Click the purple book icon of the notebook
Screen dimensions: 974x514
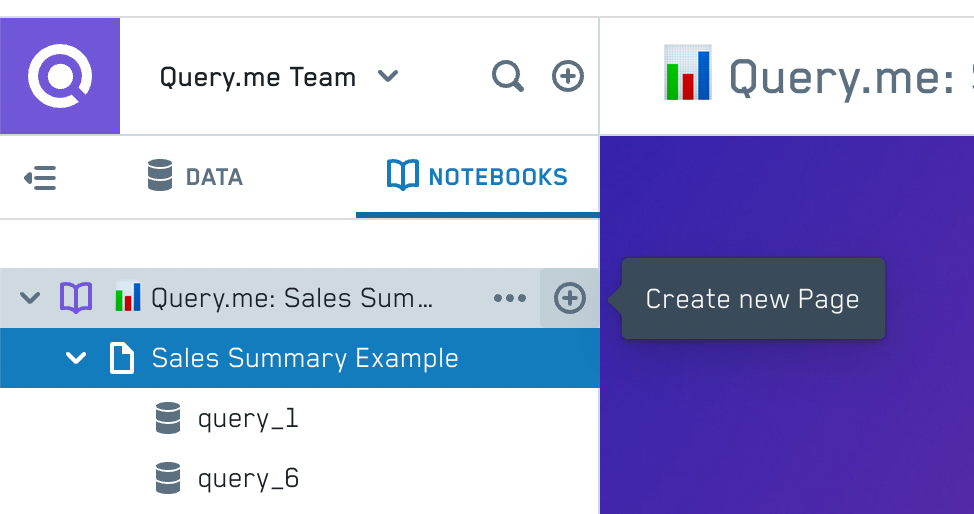[x=76, y=298]
